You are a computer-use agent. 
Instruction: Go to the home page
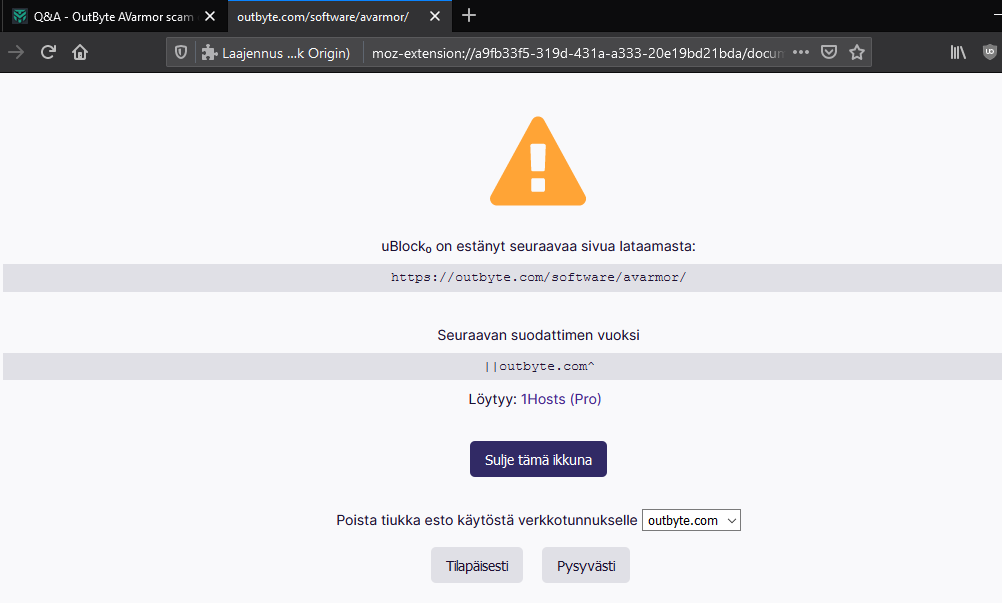click(x=80, y=52)
